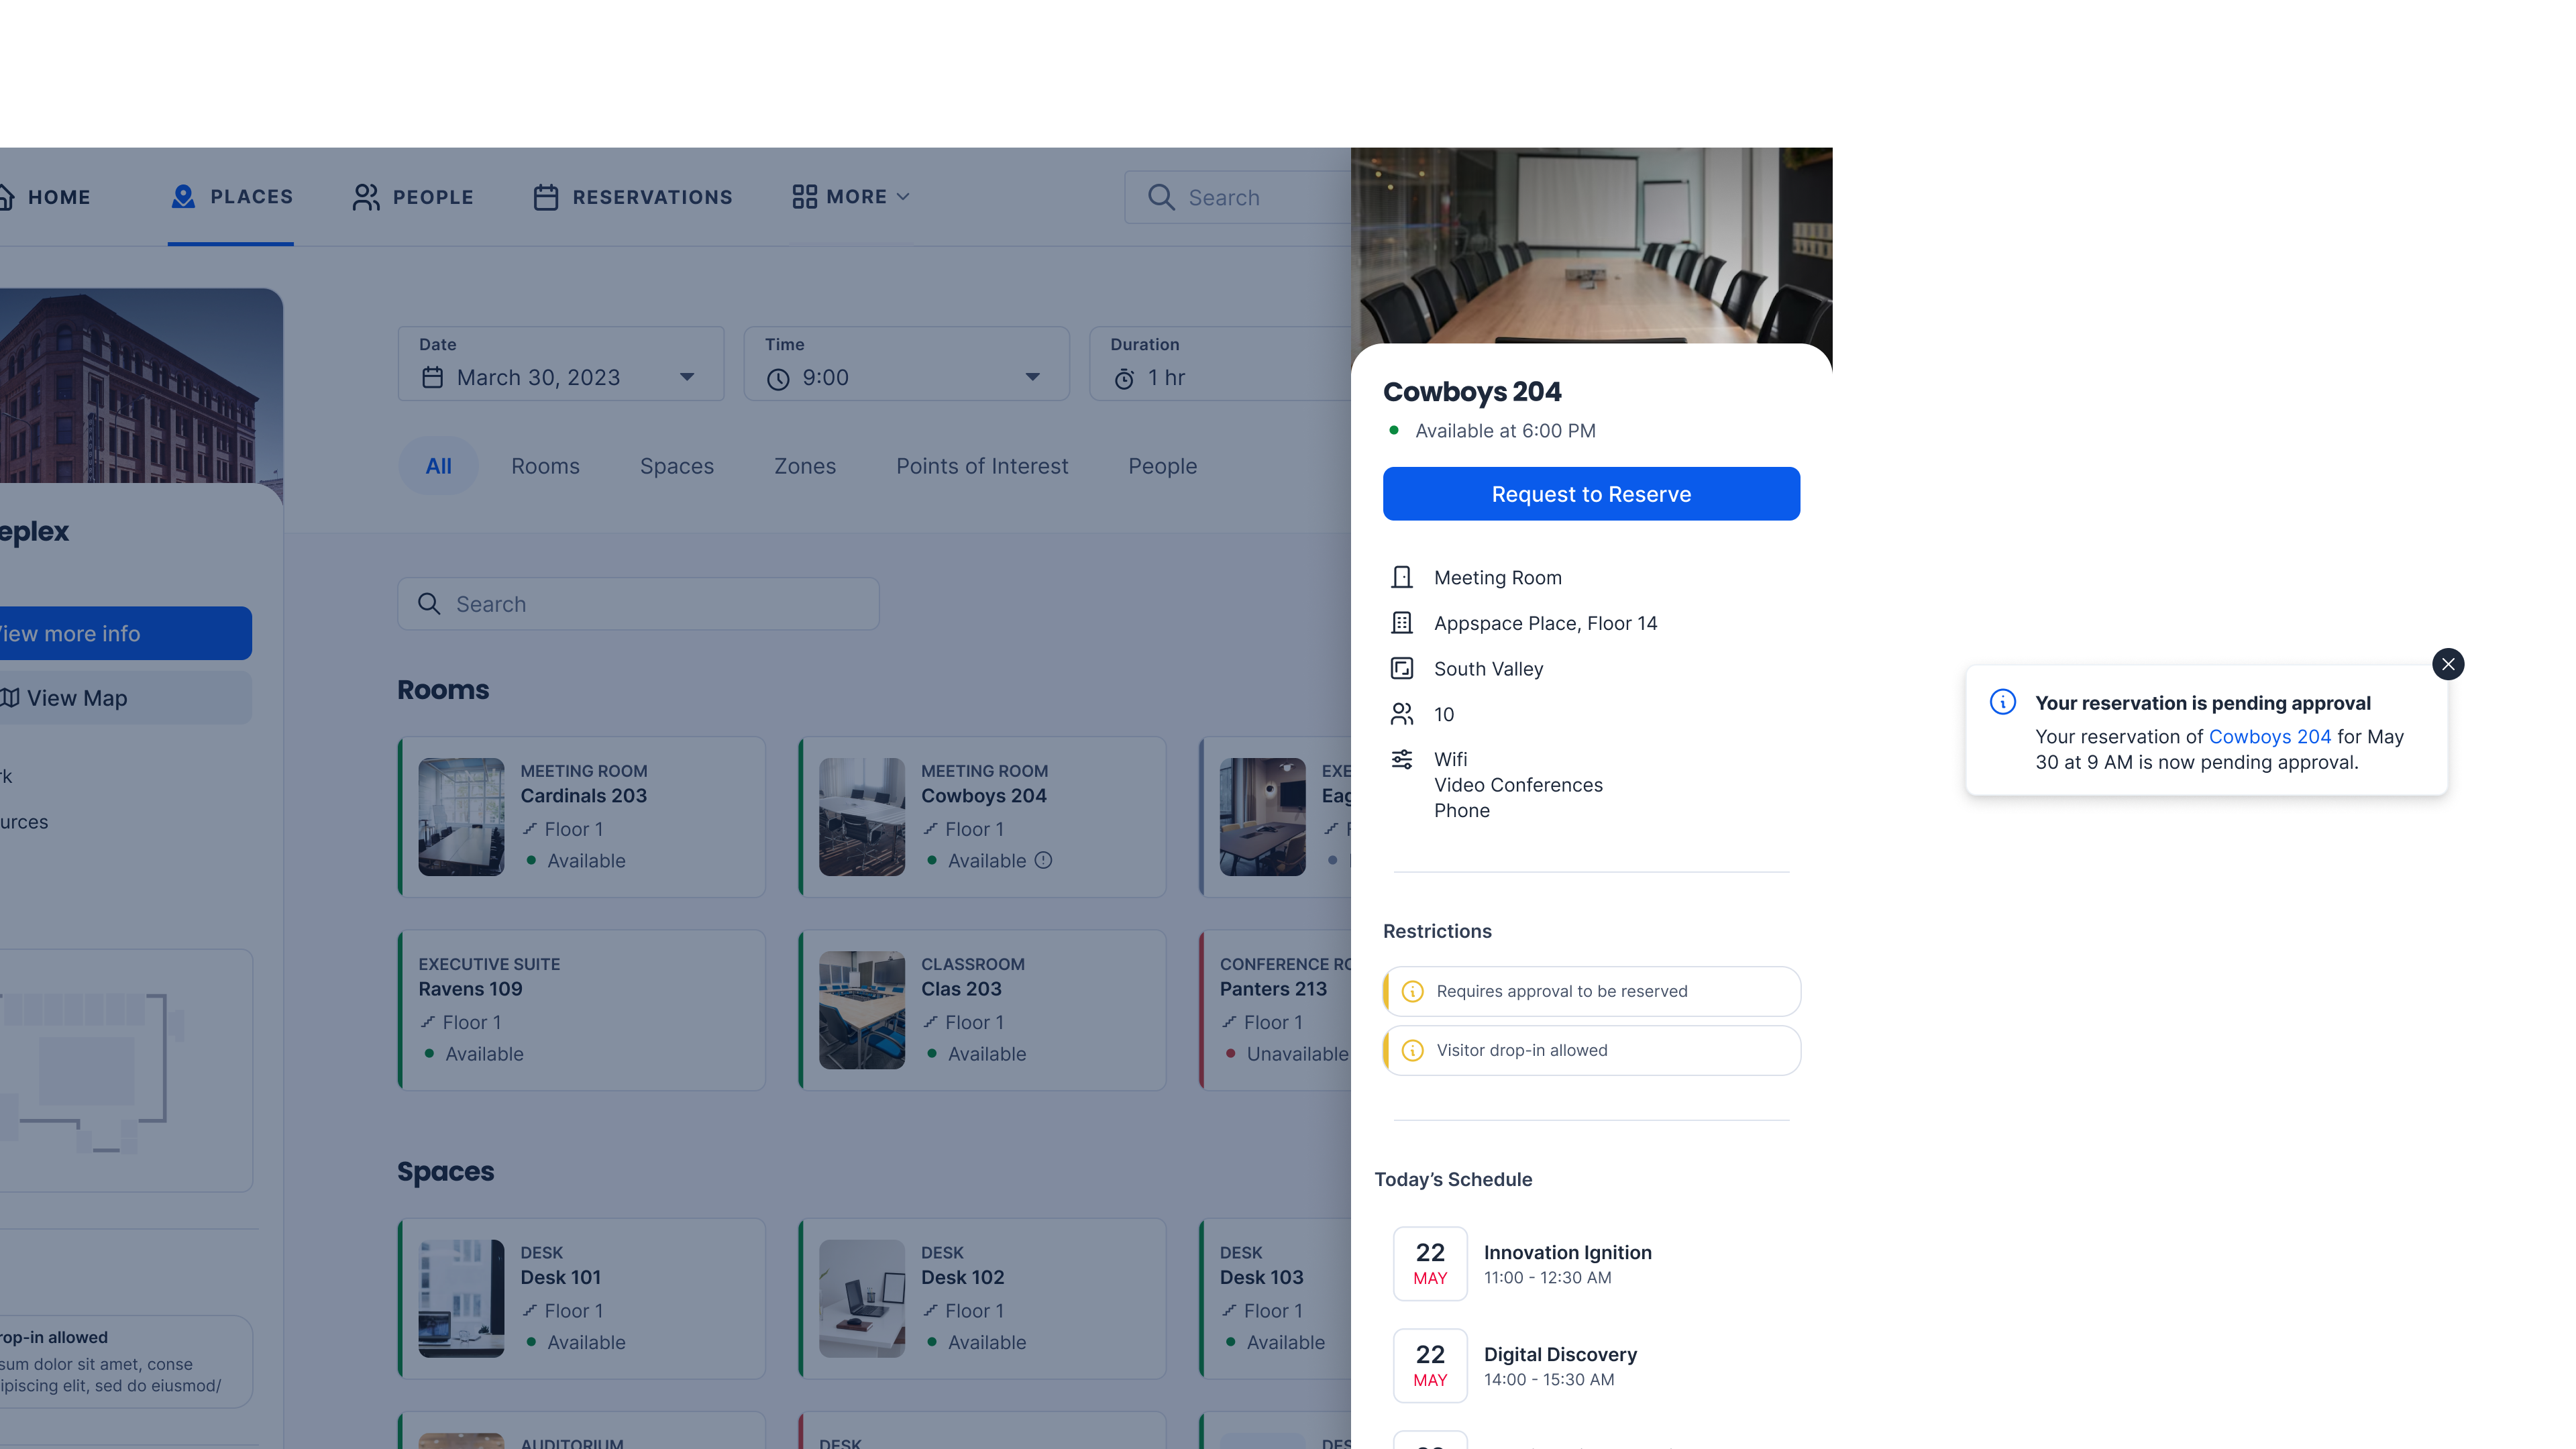
Task: Open Cowboys 204 link in notification
Action: pyautogui.click(x=2269, y=736)
